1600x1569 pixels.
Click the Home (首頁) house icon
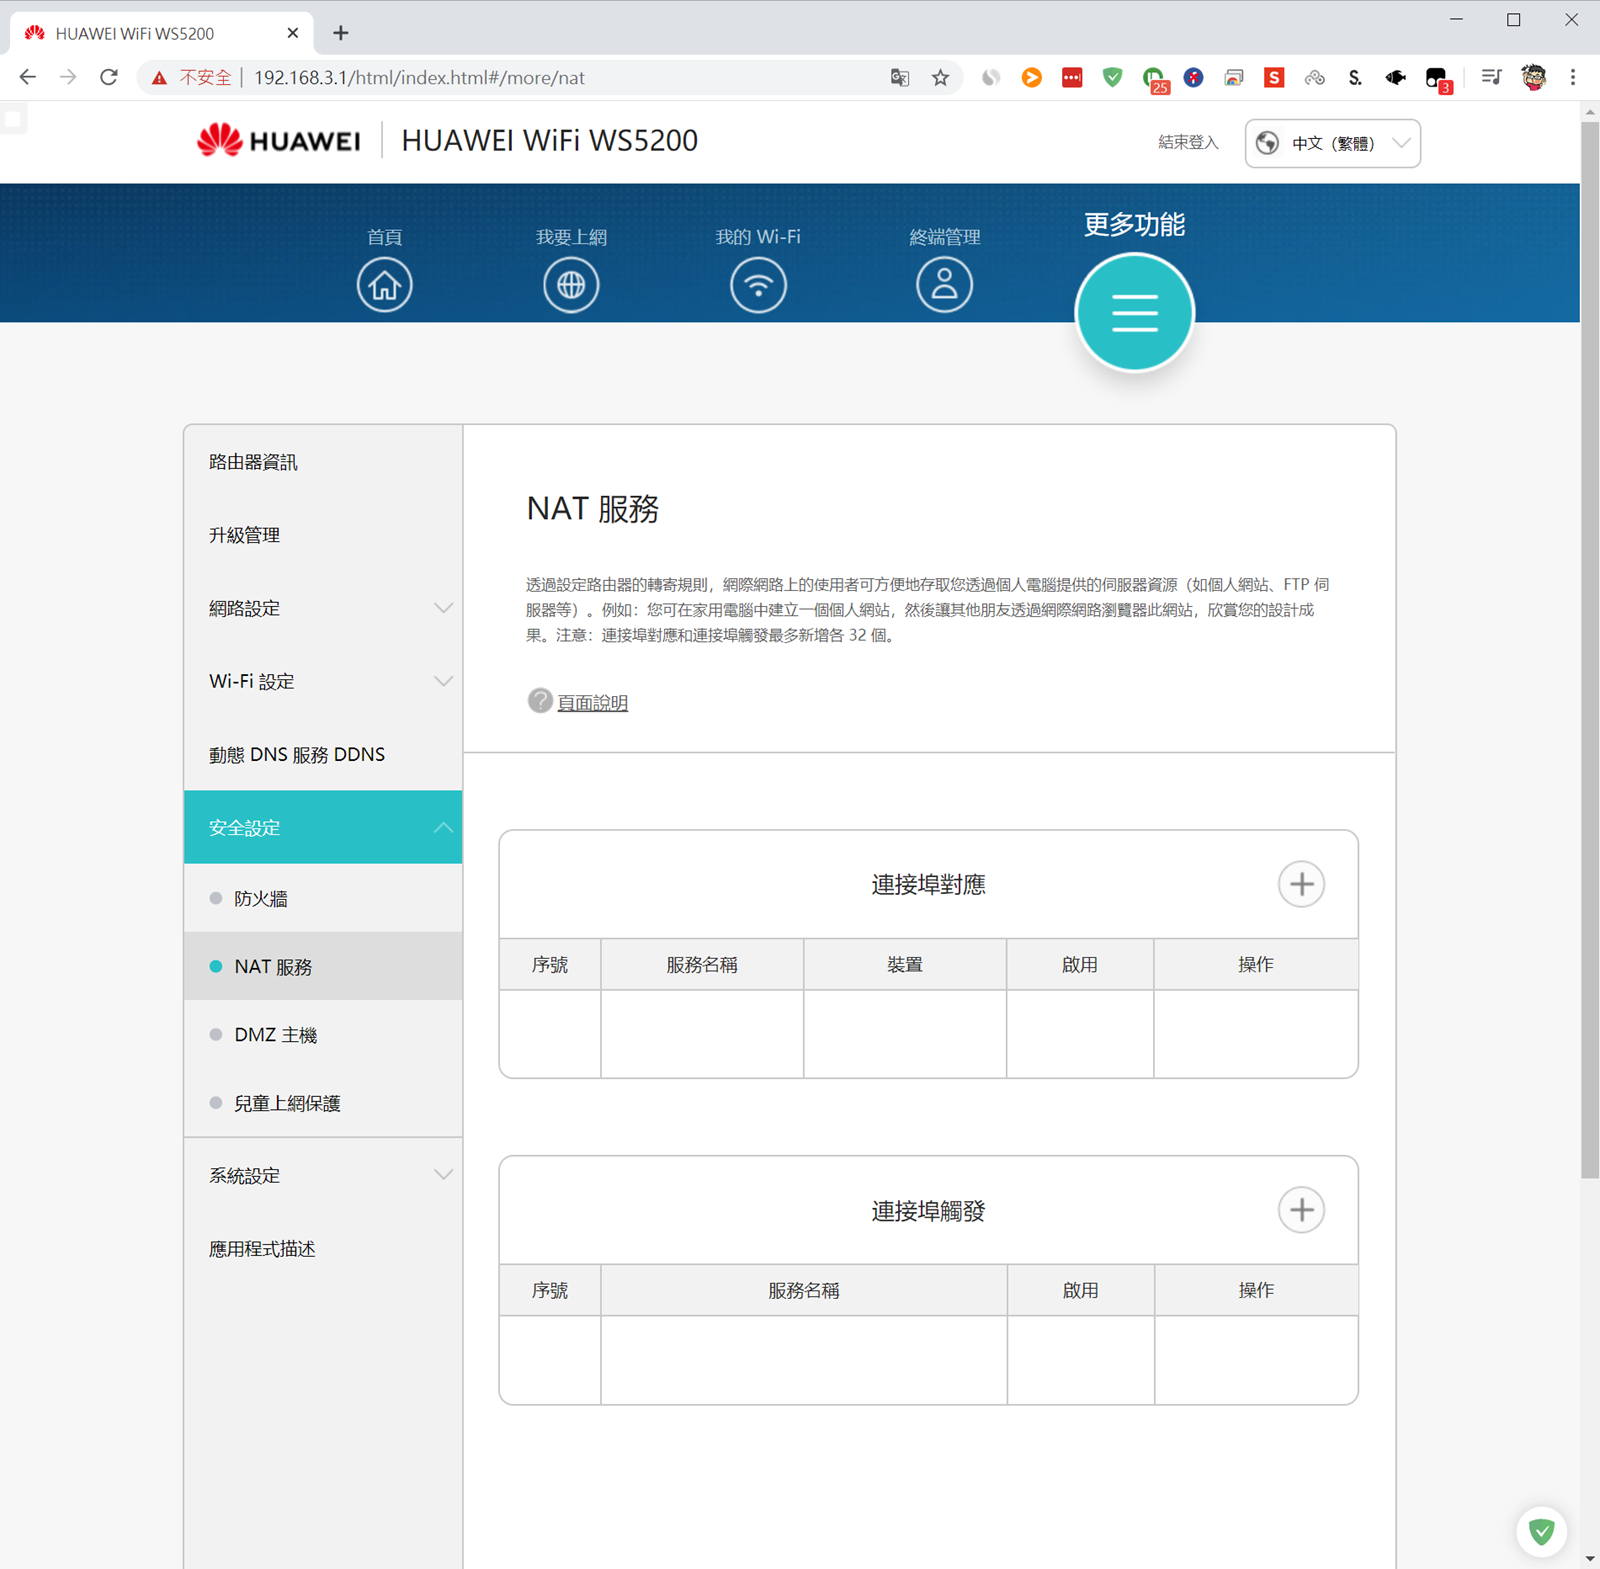(x=384, y=285)
